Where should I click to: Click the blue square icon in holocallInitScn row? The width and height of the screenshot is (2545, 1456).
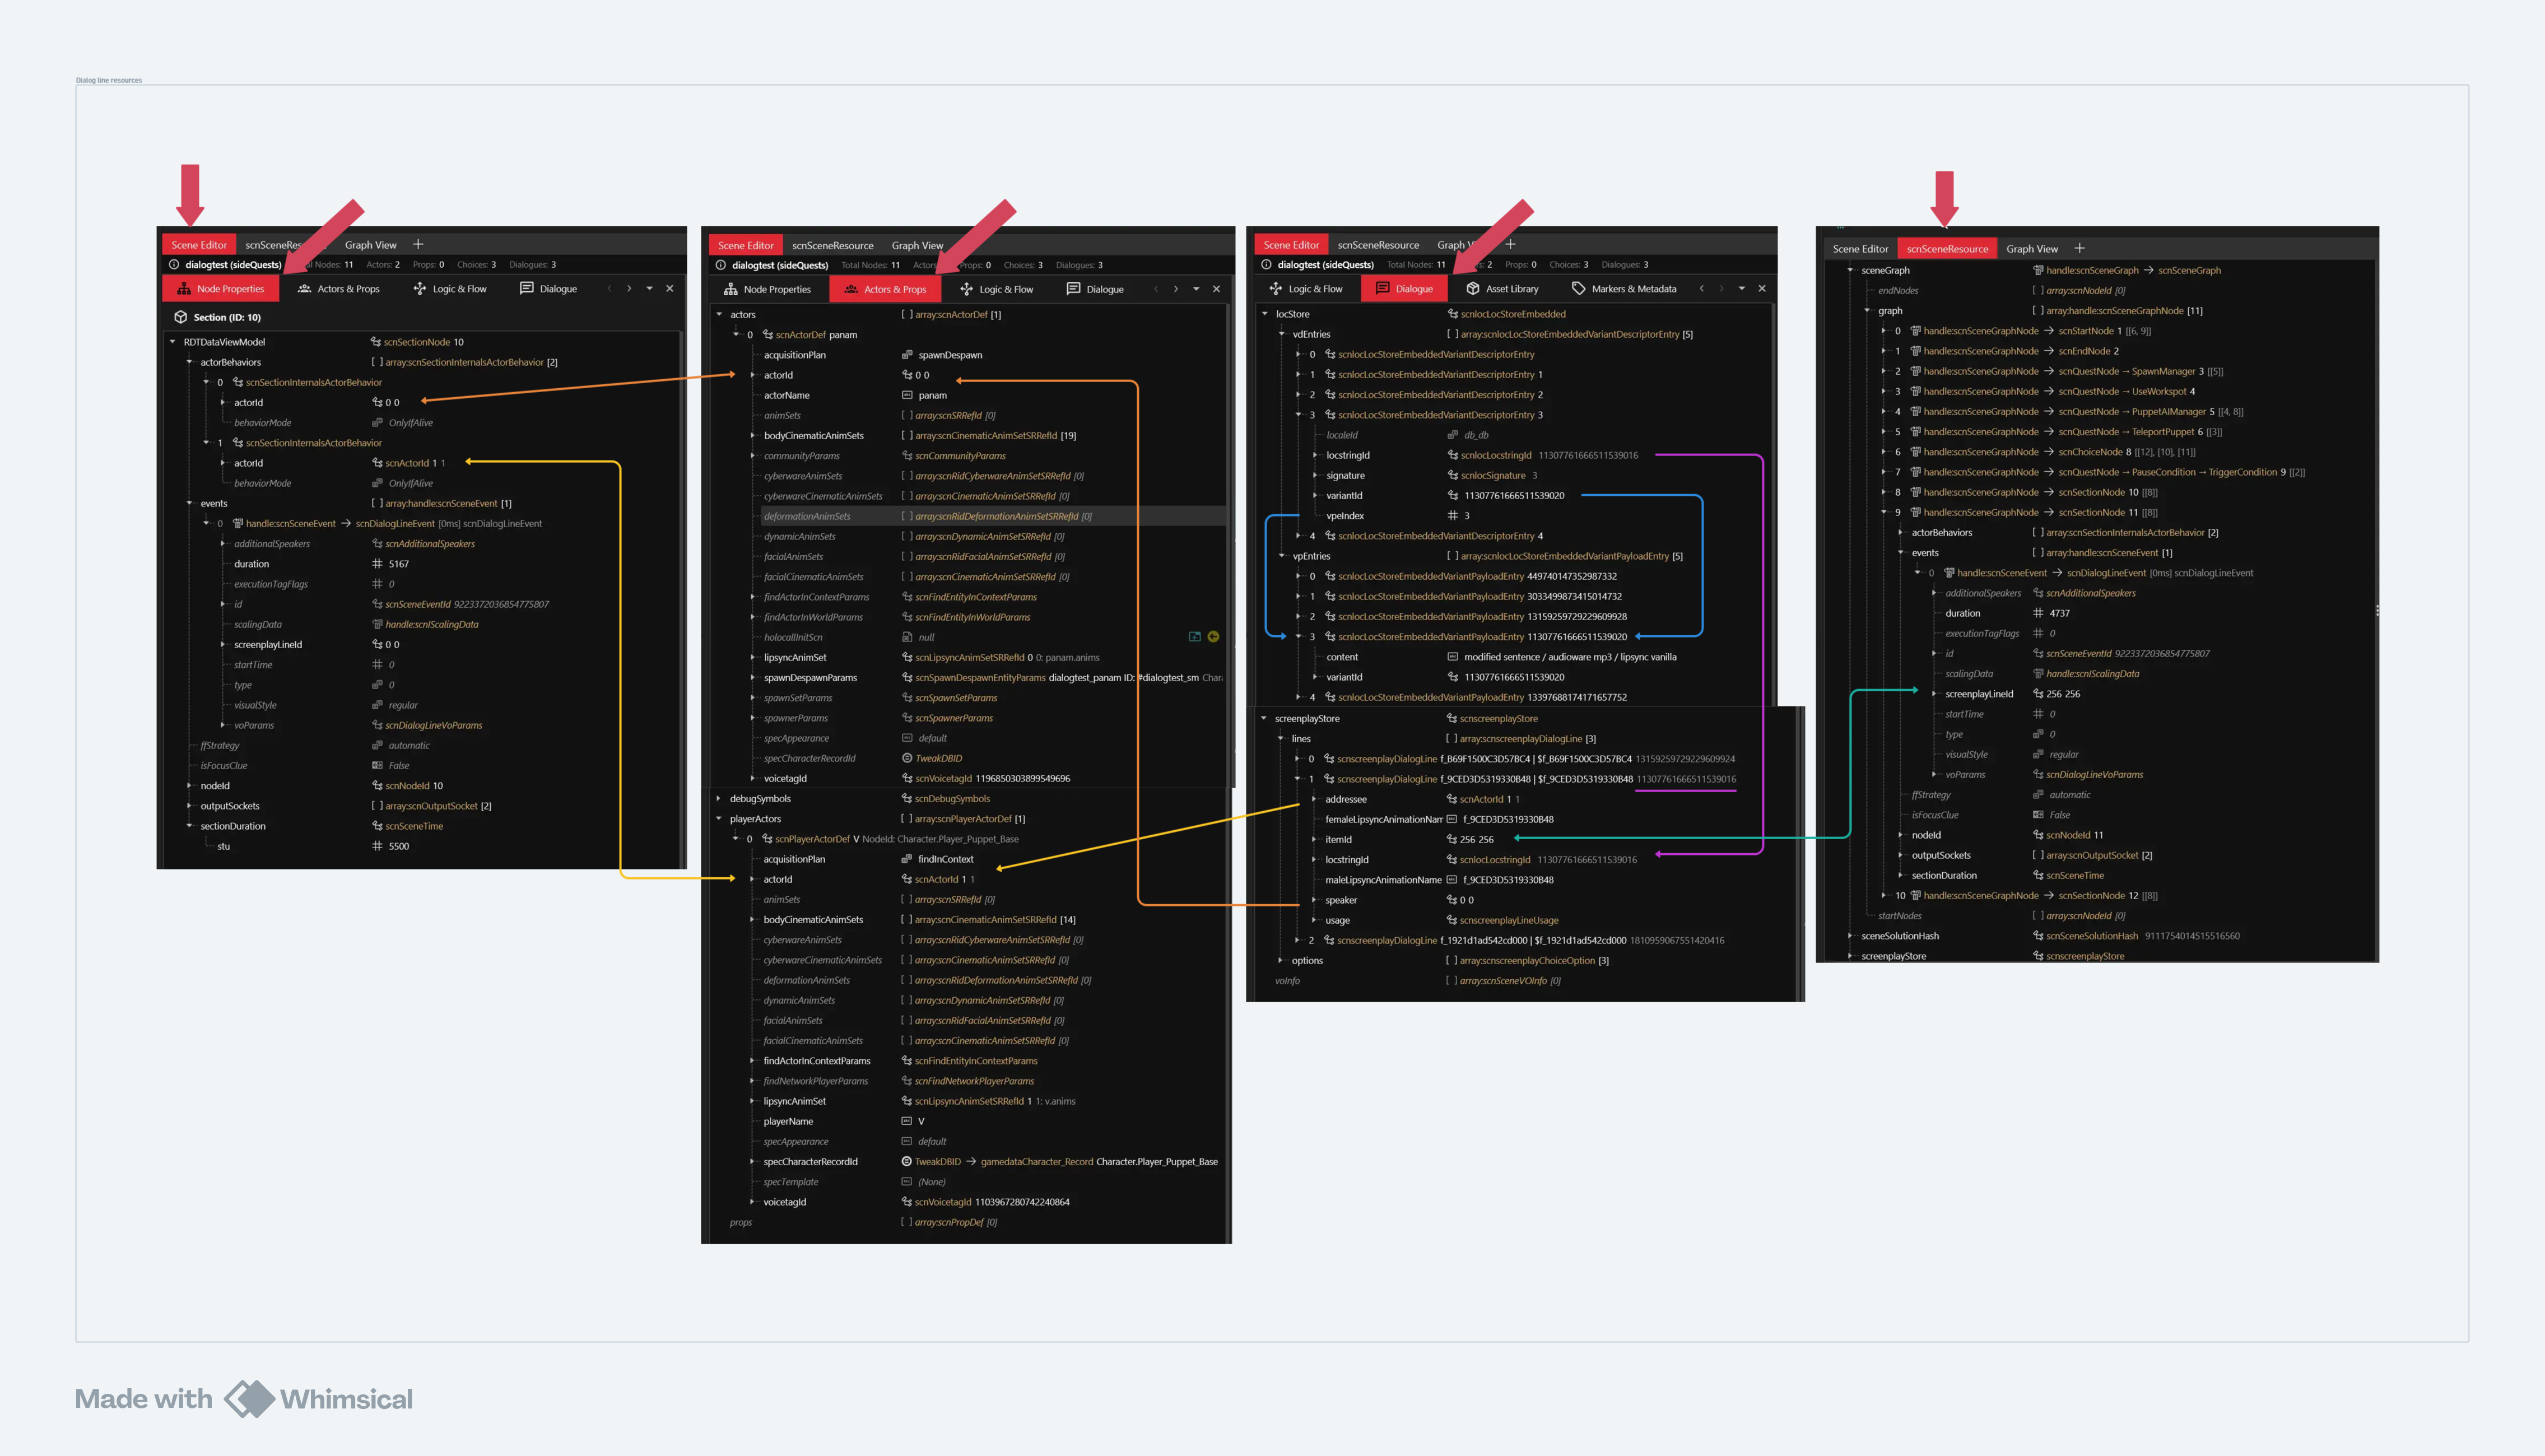1194,637
